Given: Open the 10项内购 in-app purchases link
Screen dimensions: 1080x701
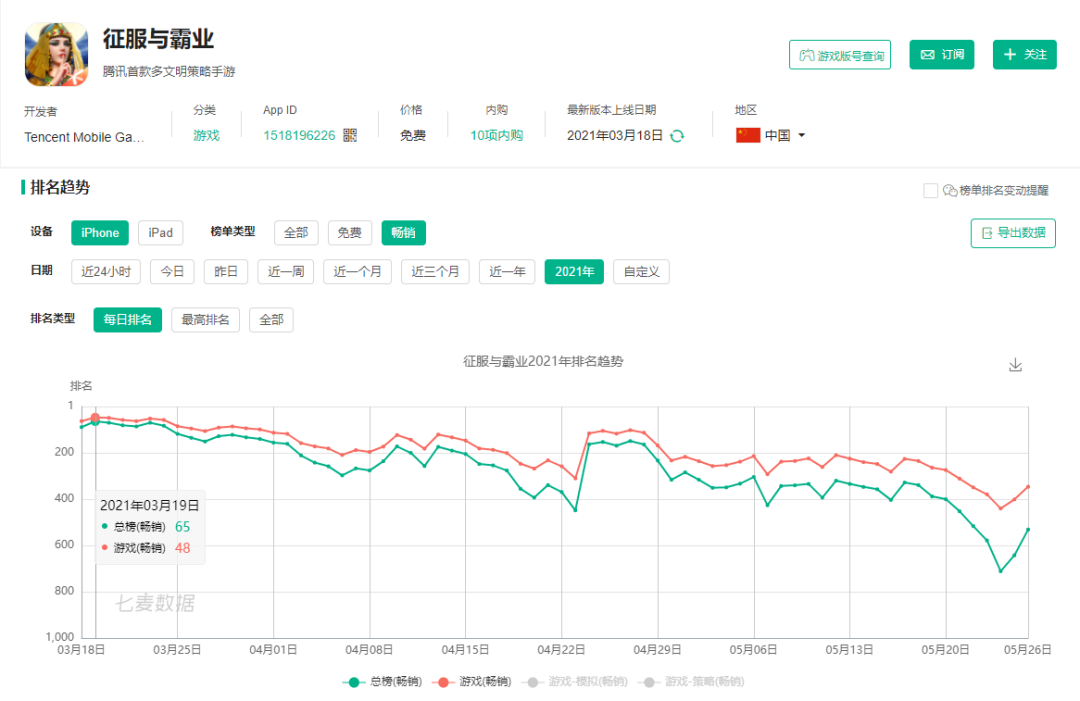Looking at the screenshot, I should 497,136.
